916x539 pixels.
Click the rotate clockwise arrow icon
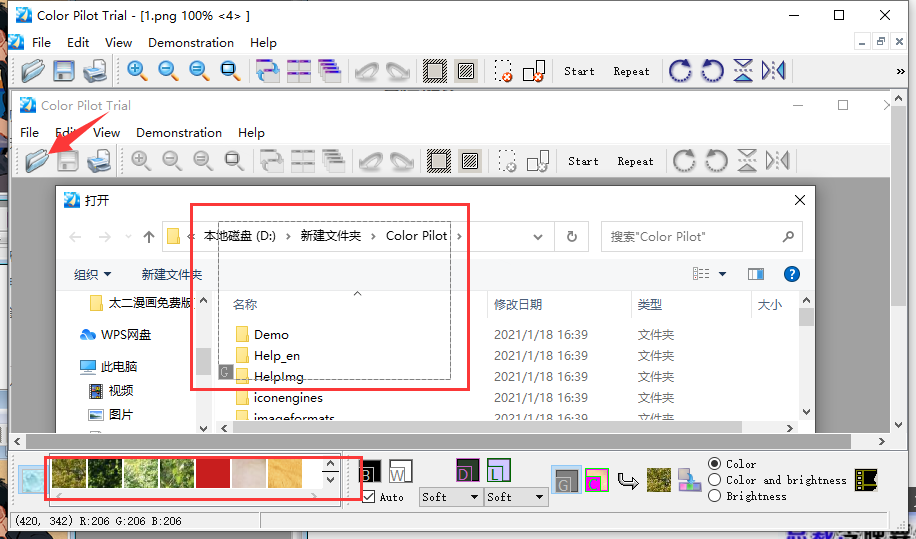point(680,71)
